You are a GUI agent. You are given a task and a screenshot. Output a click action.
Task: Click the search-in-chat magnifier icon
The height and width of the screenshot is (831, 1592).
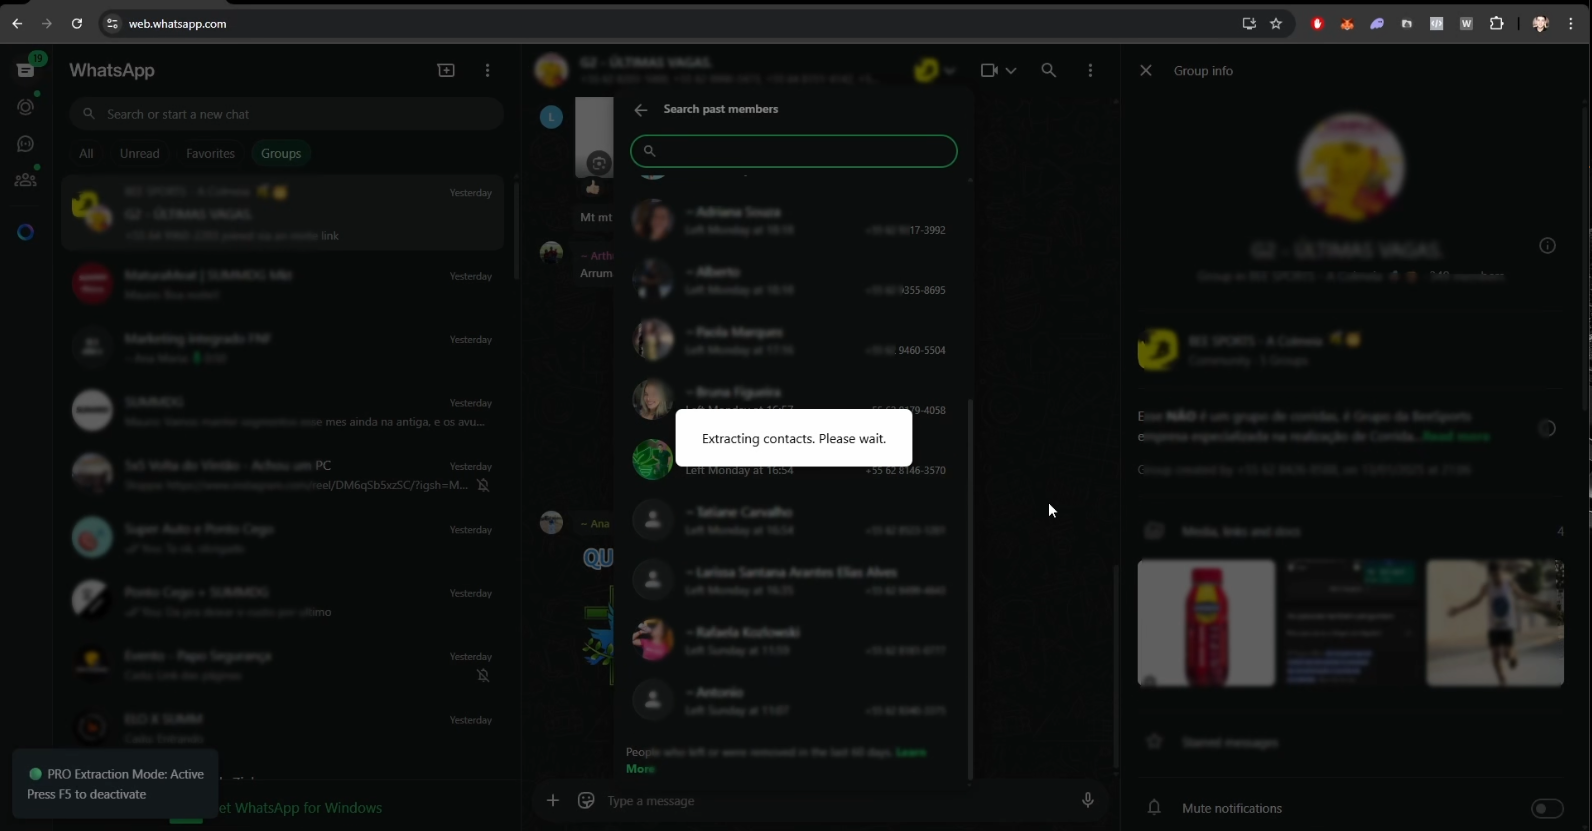click(x=1048, y=70)
